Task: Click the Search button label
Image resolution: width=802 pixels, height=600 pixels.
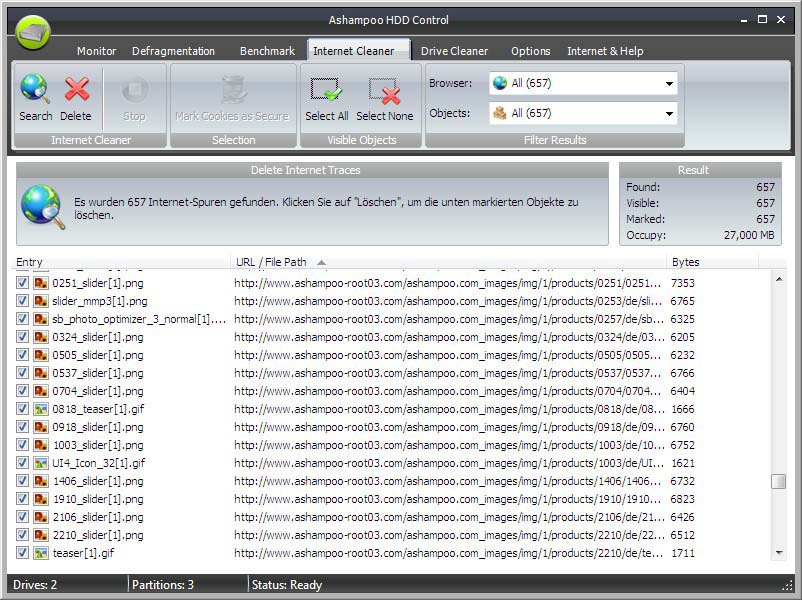Action: coord(36,116)
